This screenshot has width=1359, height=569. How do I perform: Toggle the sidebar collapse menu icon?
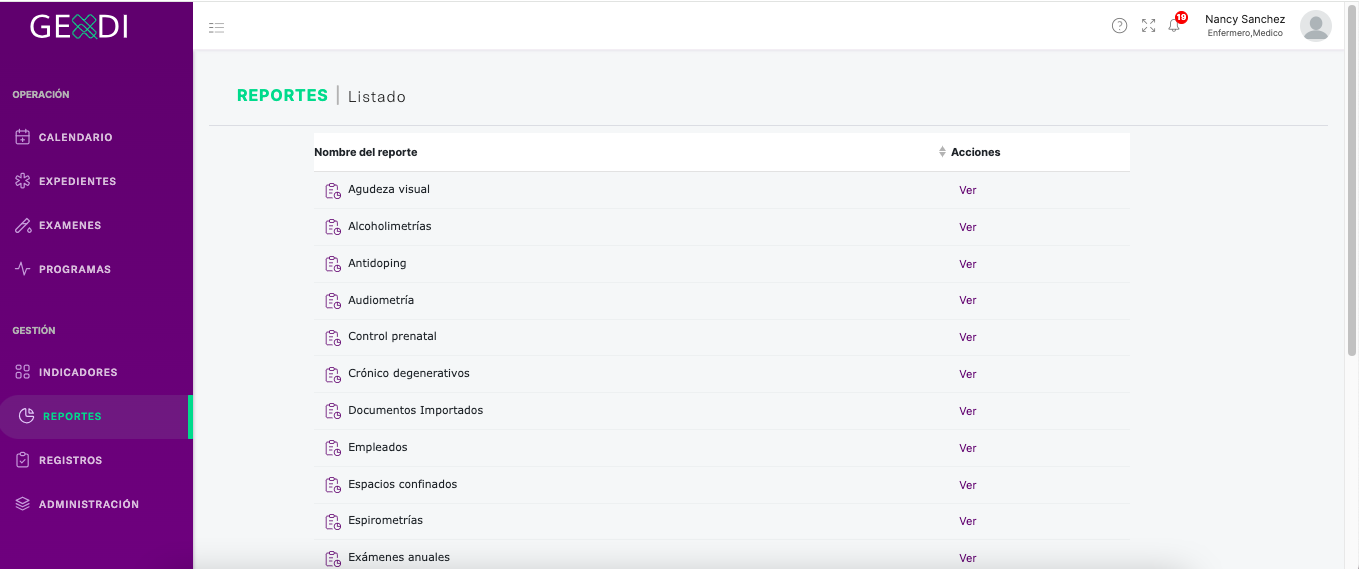pos(216,27)
